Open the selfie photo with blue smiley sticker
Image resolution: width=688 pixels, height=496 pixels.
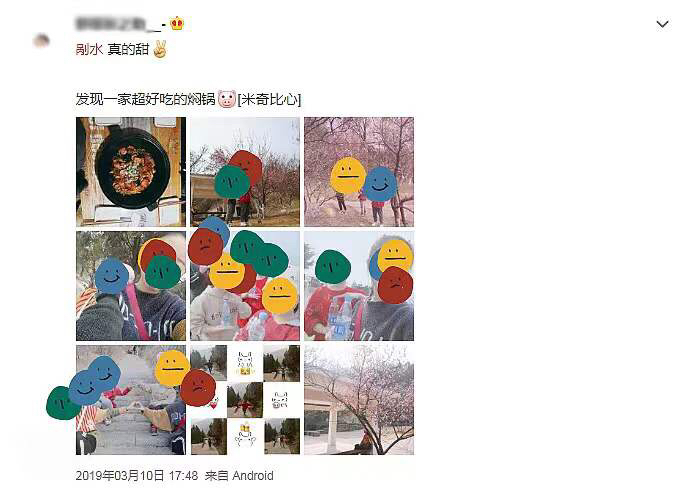click(131, 286)
